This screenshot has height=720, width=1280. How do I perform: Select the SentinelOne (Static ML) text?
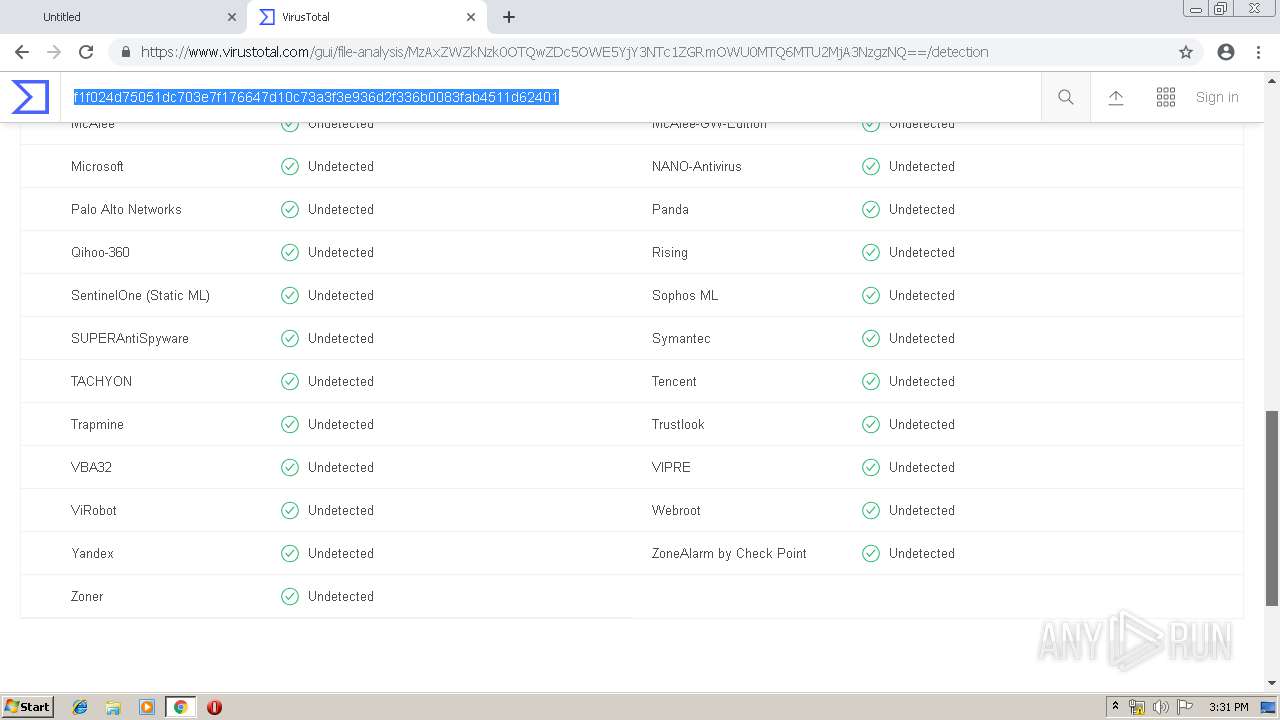140,295
